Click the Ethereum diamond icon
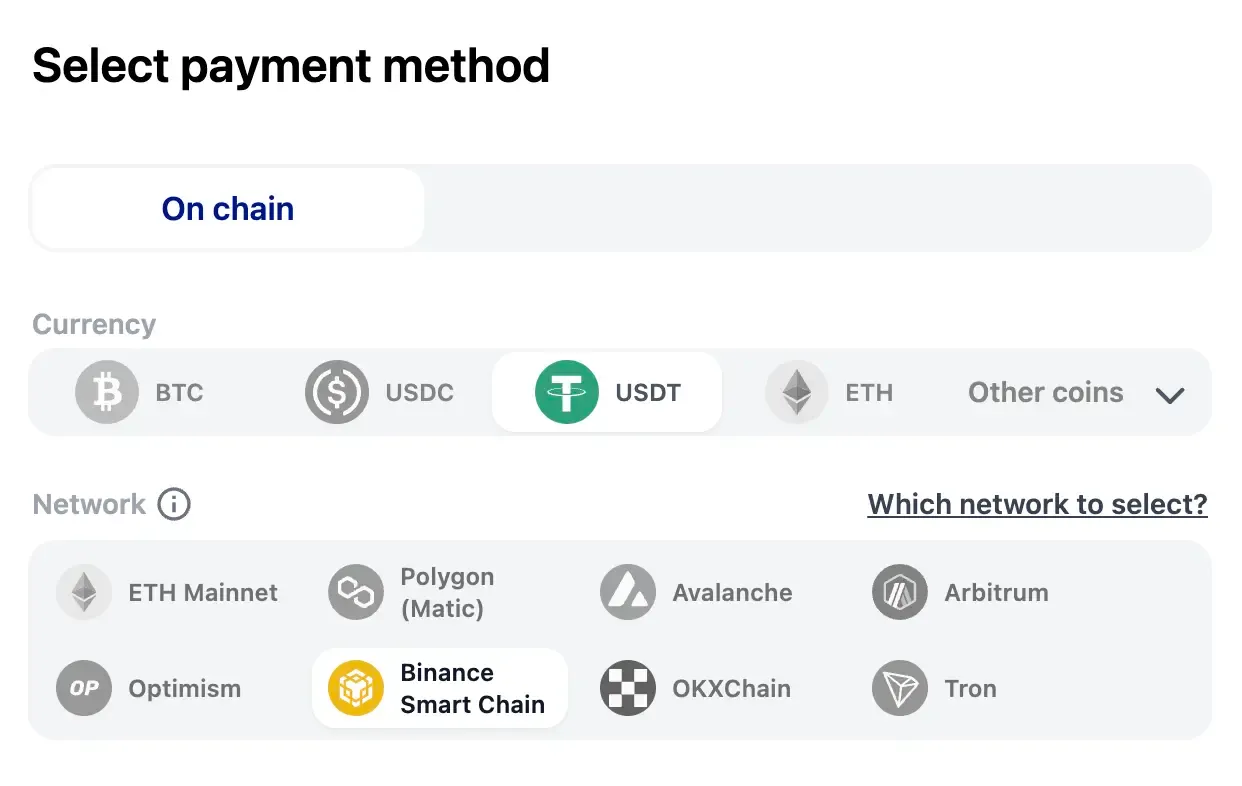This screenshot has height=786, width=1242. pos(795,392)
